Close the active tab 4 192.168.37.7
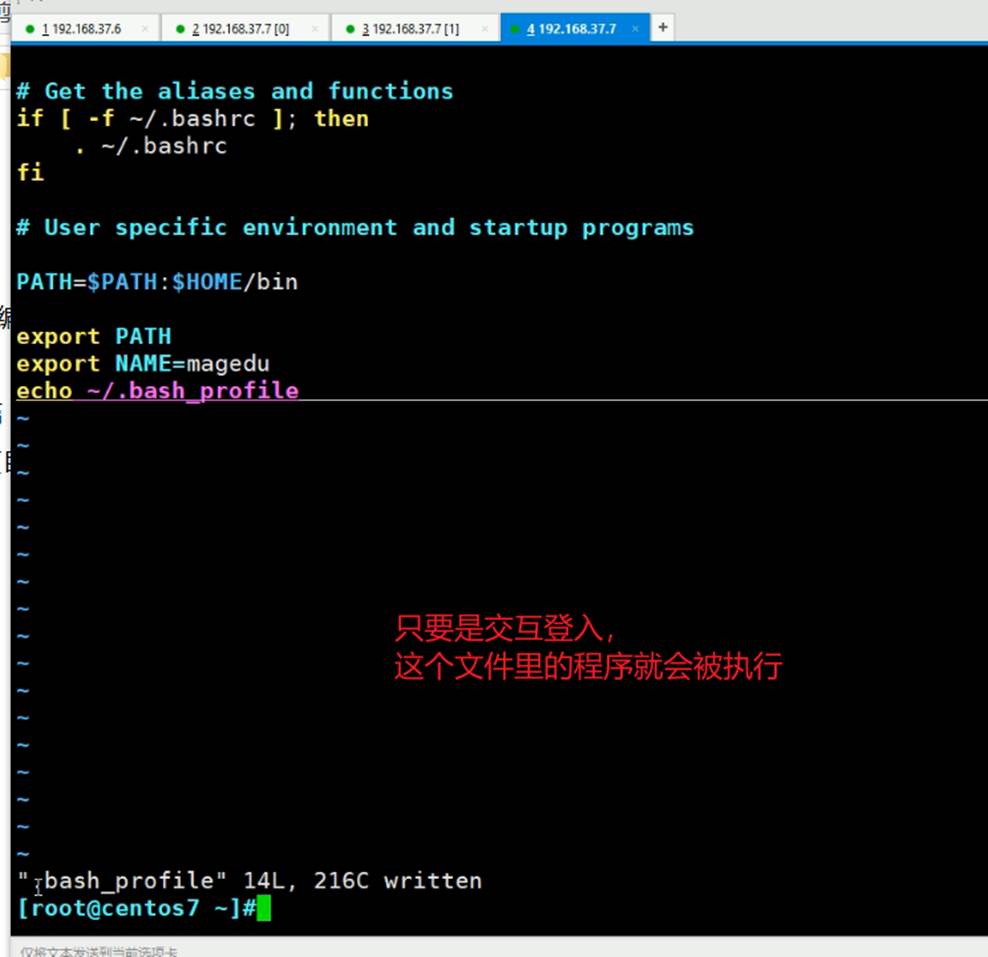This screenshot has height=957, width=988. point(636,30)
